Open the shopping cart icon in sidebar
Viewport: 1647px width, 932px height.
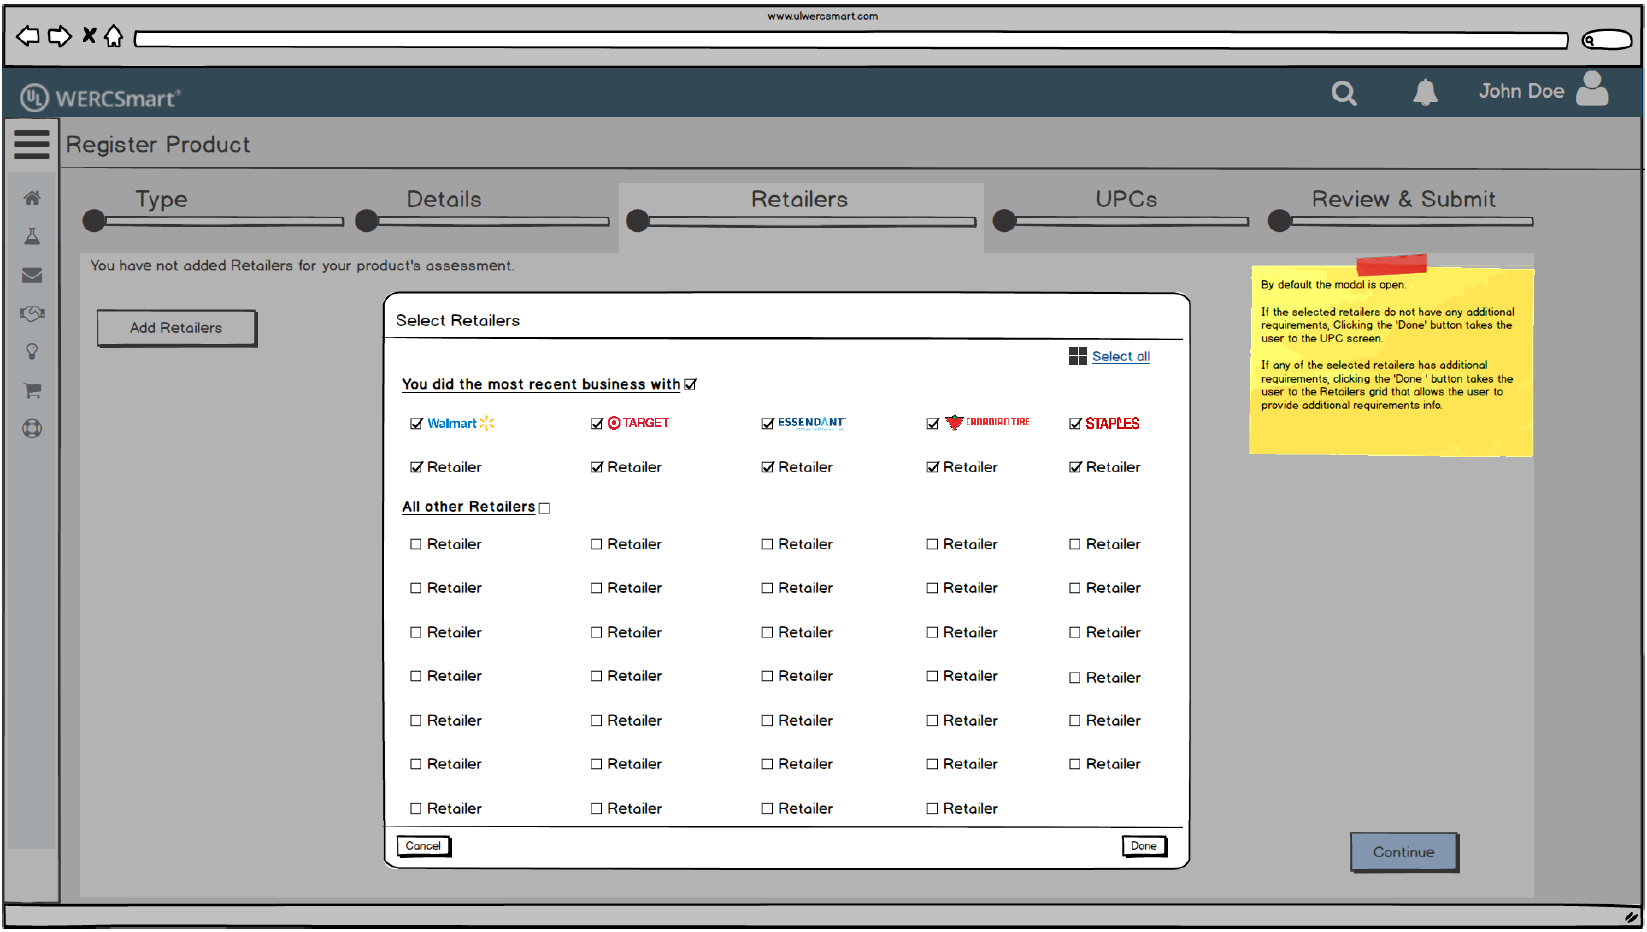coord(32,391)
